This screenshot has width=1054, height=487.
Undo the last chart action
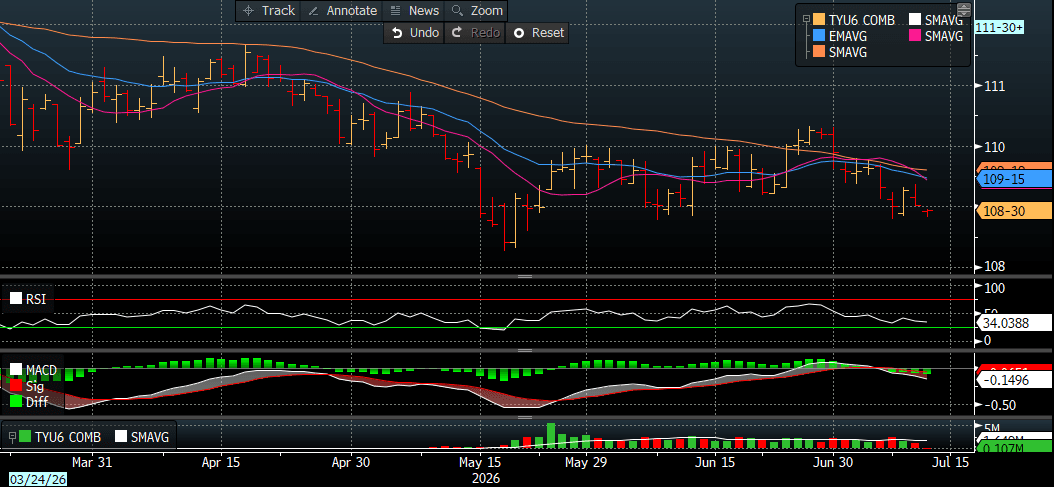tap(414, 32)
